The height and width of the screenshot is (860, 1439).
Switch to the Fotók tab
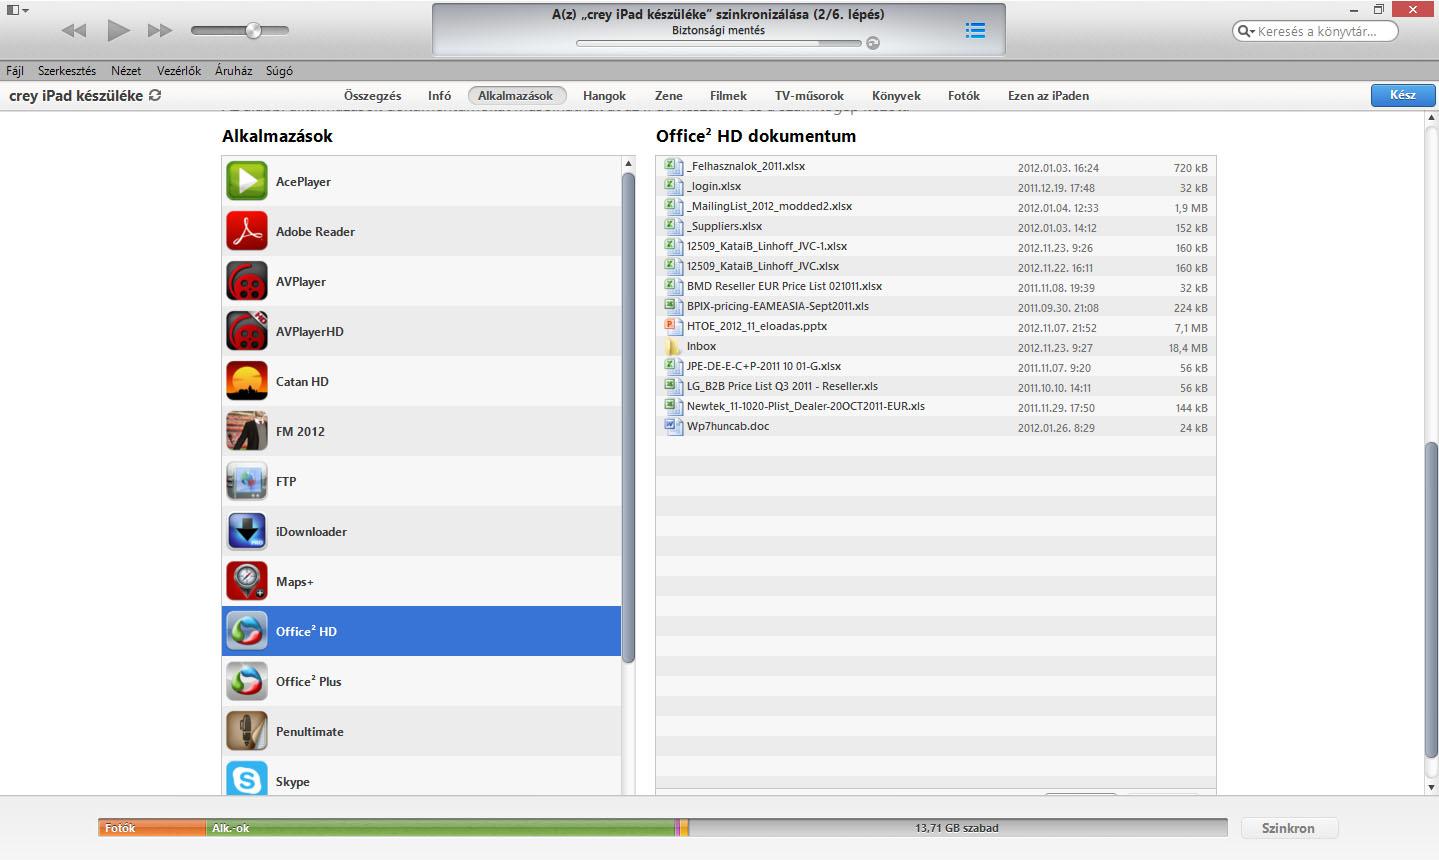[964, 96]
